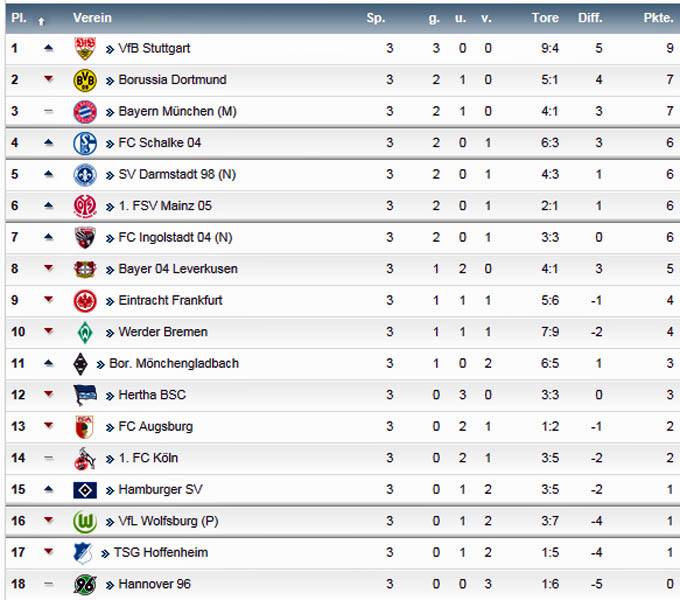Click the VfB Stuttgart club crest
Image resolution: width=680 pixels, height=600 pixels.
point(85,48)
